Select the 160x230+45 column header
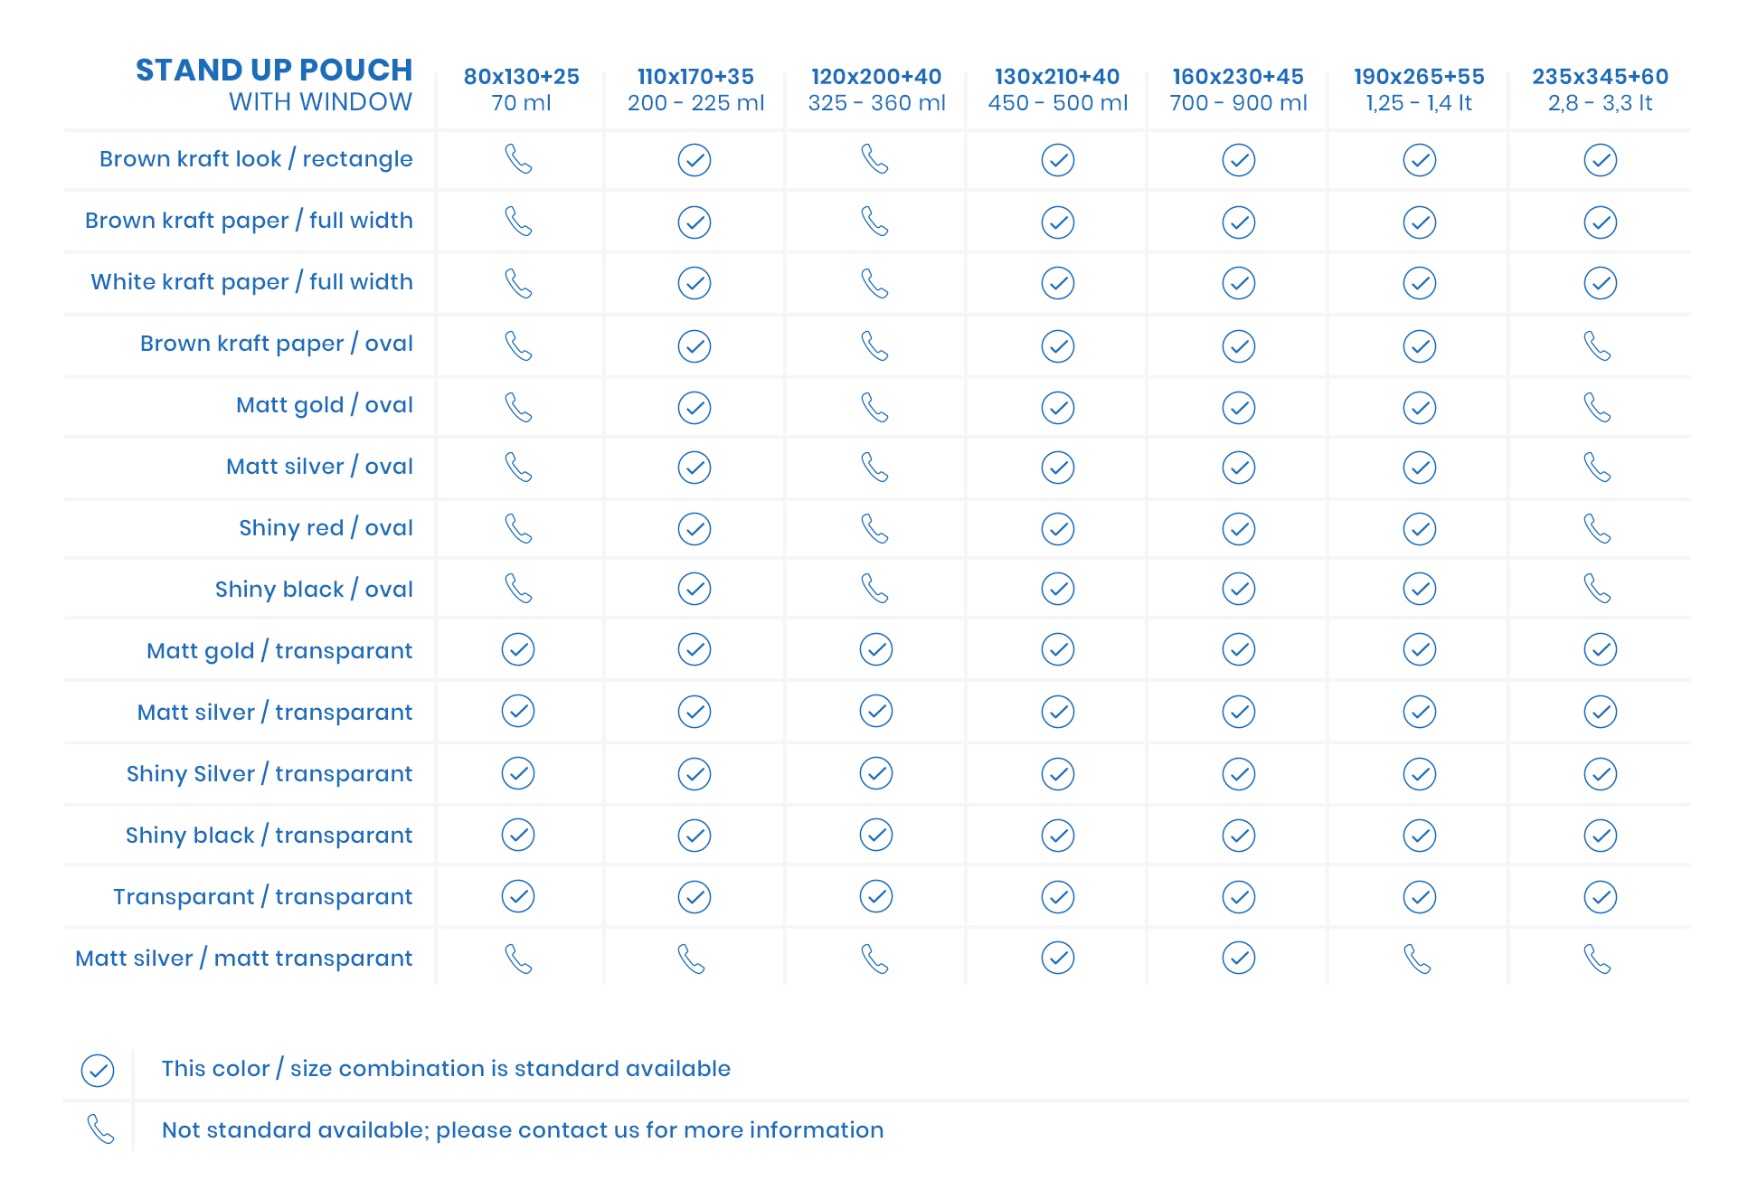Viewport: 1748px width, 1200px height. tap(1238, 89)
